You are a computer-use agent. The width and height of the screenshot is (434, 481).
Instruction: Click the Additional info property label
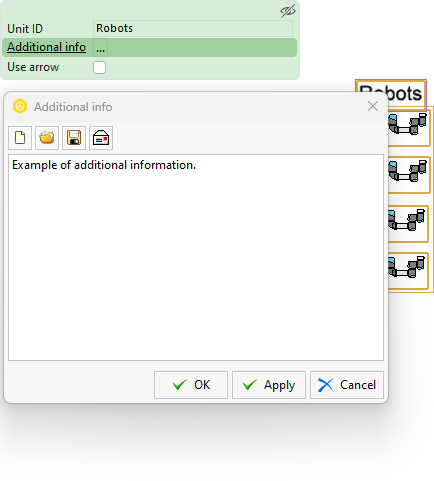(46, 47)
